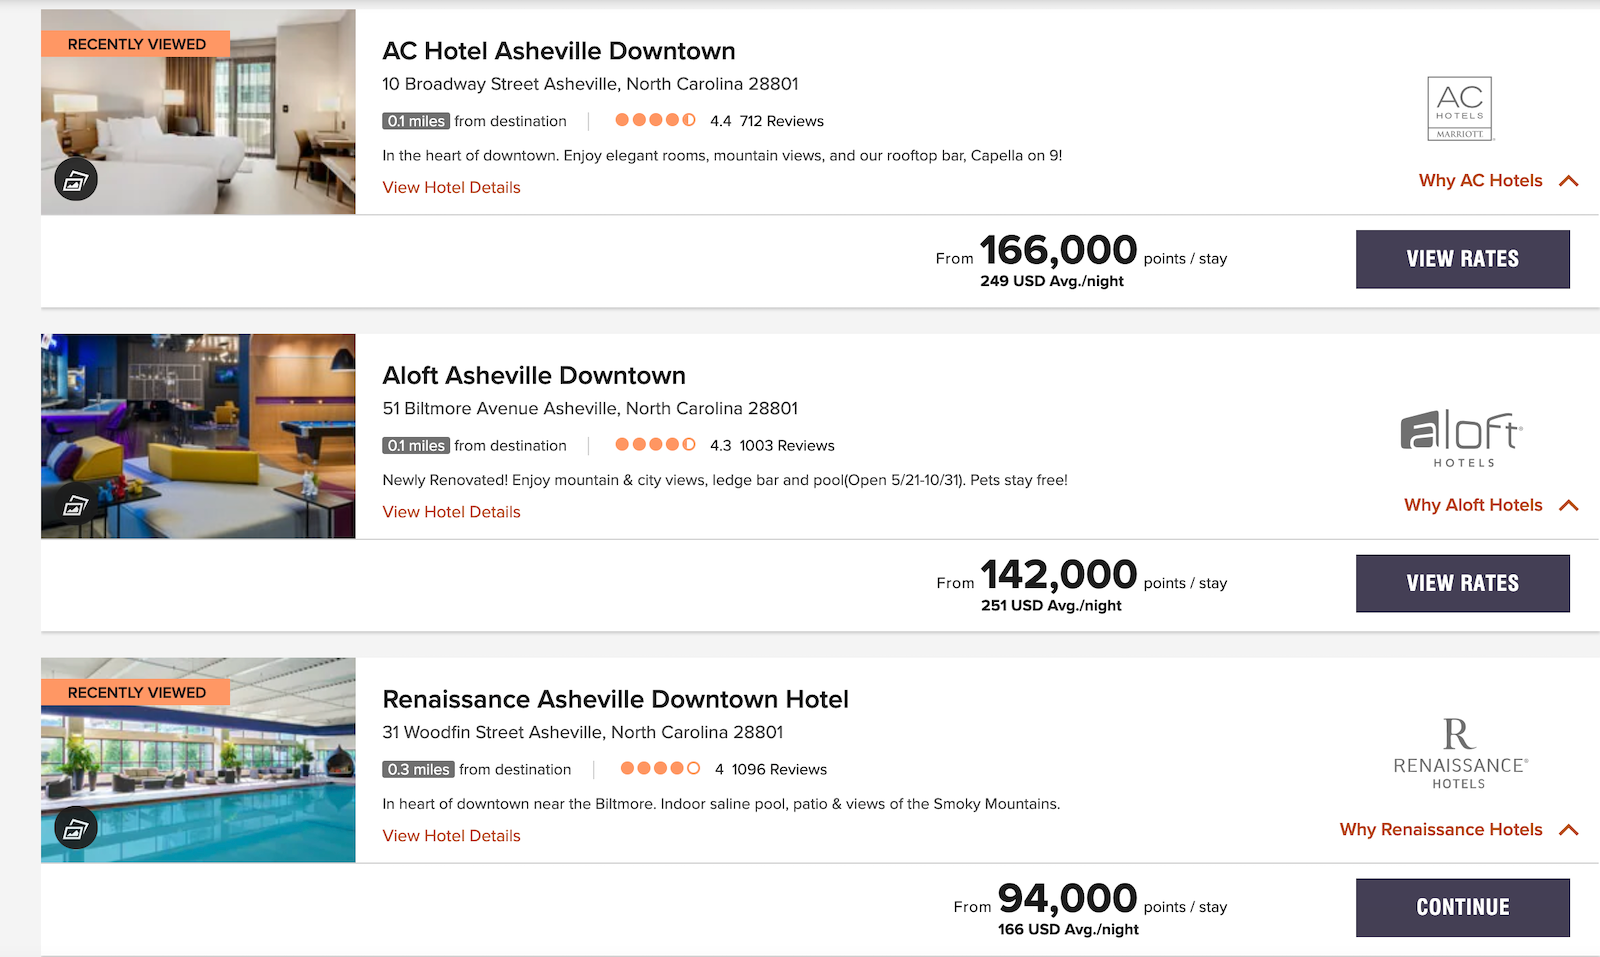Click the star rating icons for Aloft Asheville
This screenshot has width=1600, height=957.
pos(655,444)
